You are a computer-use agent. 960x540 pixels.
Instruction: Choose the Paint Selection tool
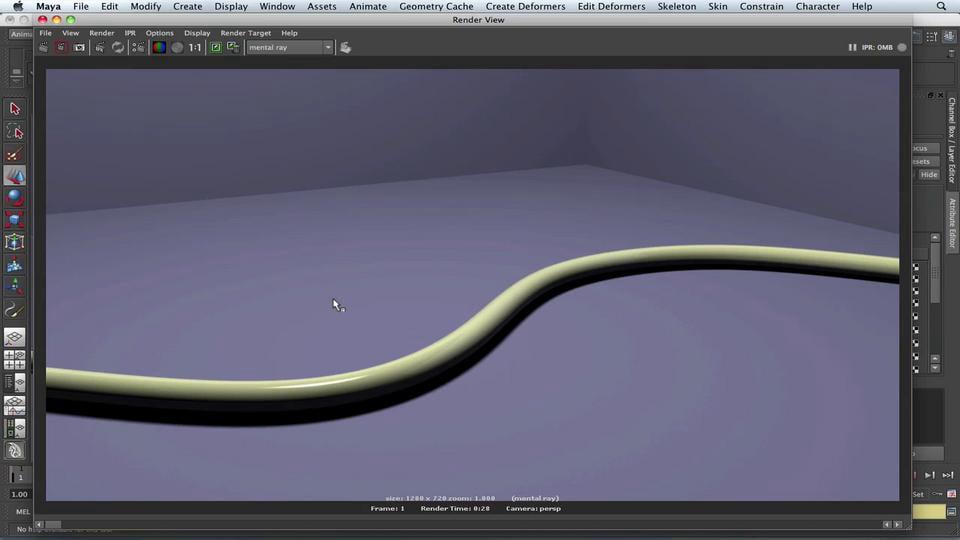pyautogui.click(x=15, y=154)
